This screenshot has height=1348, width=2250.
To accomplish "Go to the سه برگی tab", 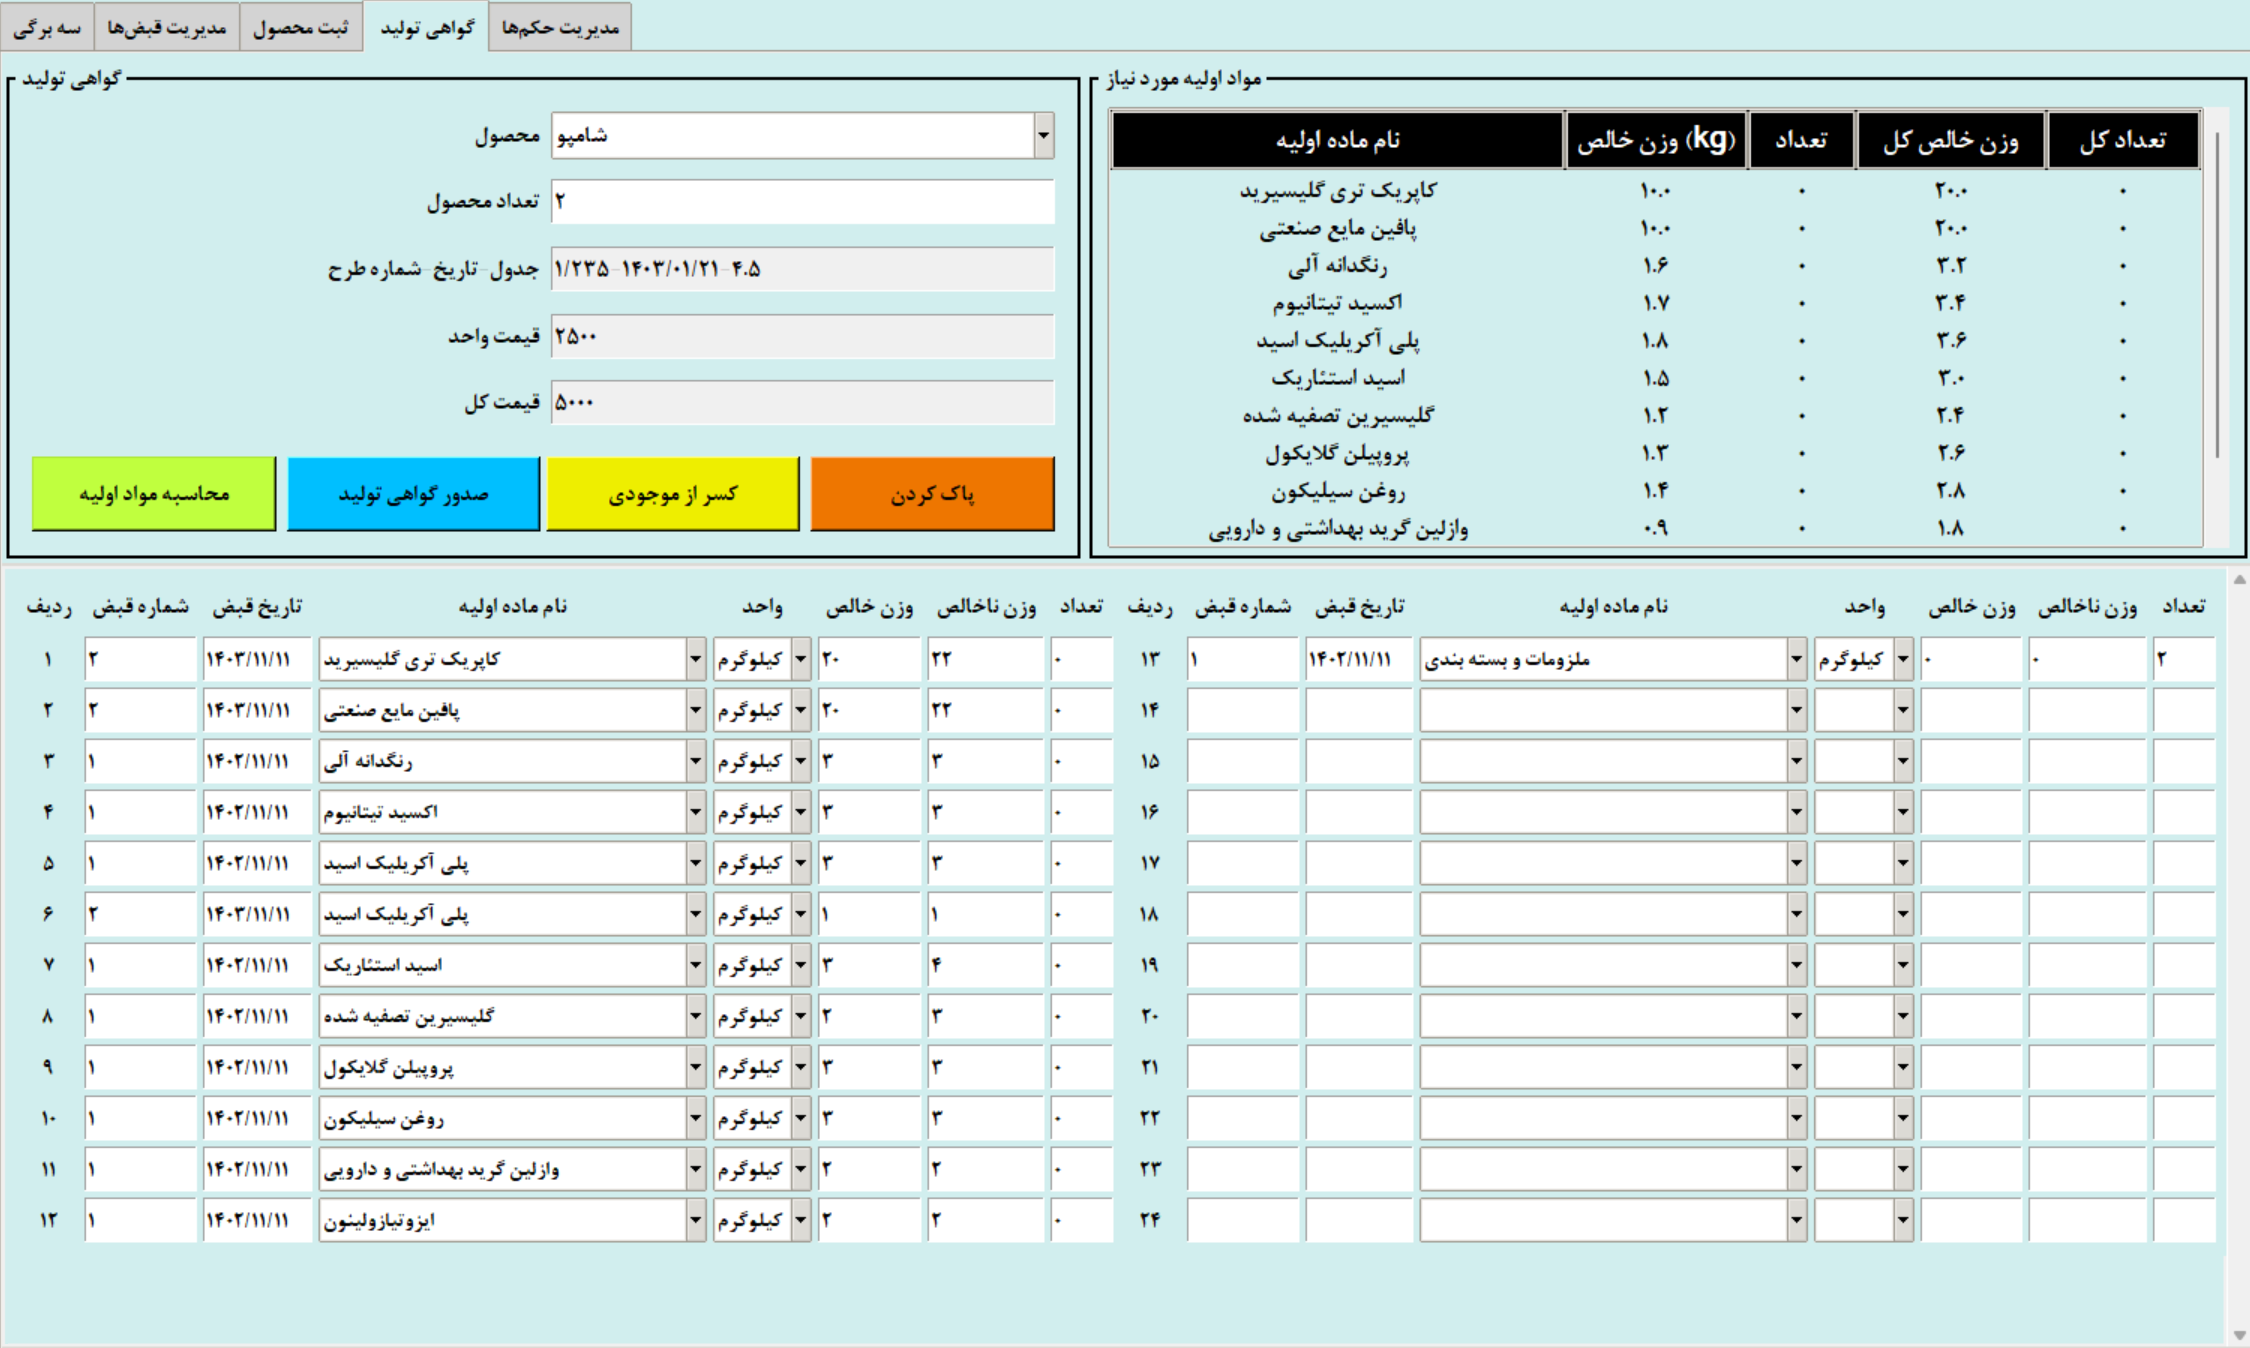I will coord(47,27).
